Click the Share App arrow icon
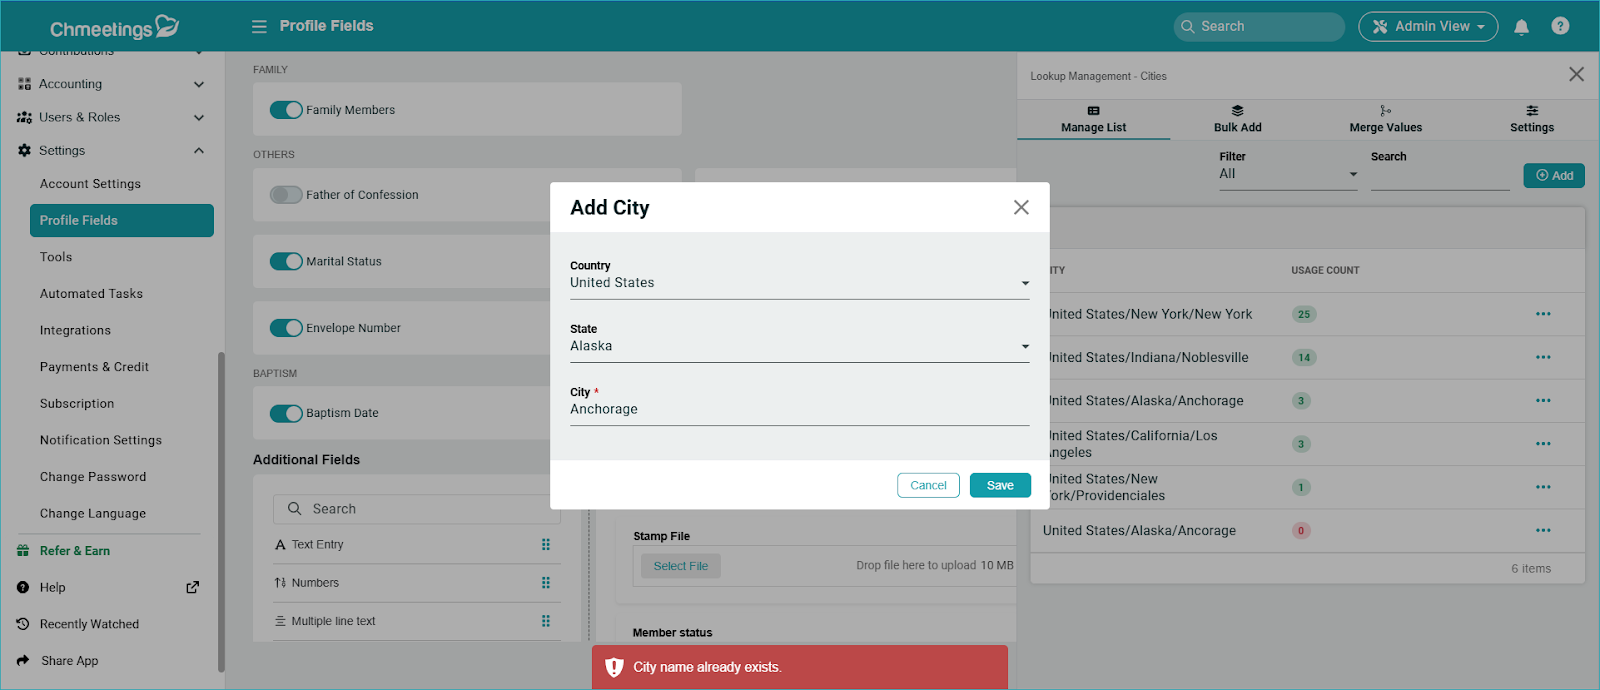 23,661
